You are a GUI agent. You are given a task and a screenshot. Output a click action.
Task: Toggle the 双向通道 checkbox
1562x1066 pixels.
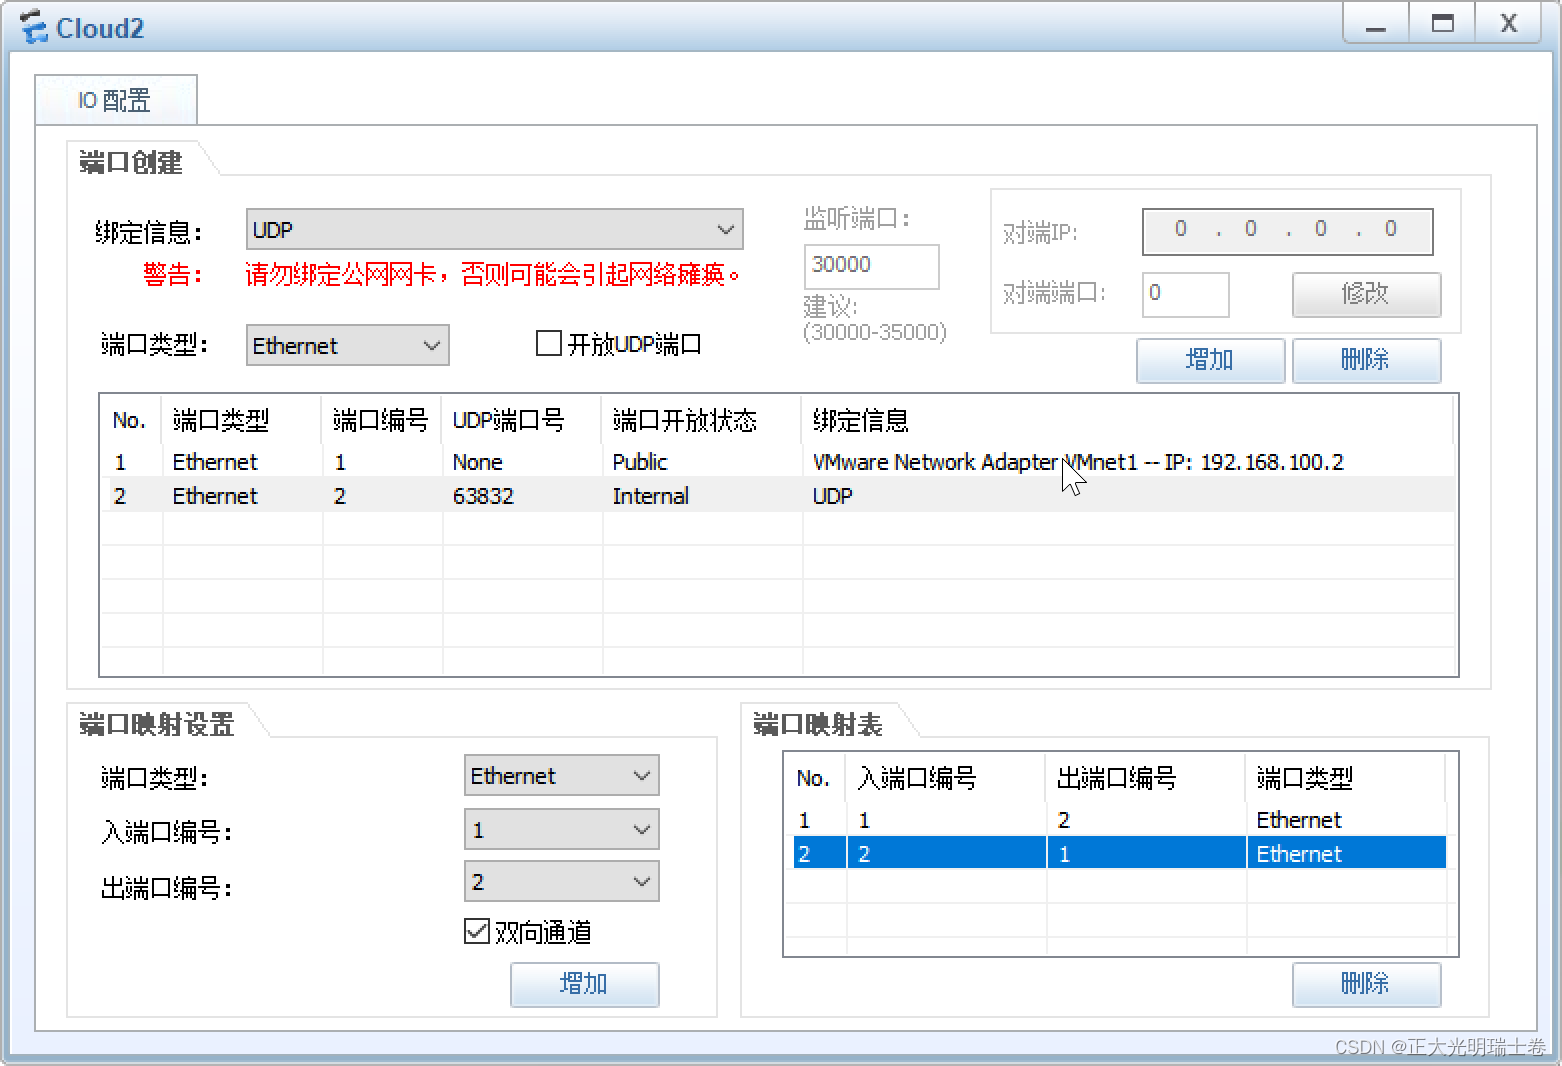tap(477, 932)
